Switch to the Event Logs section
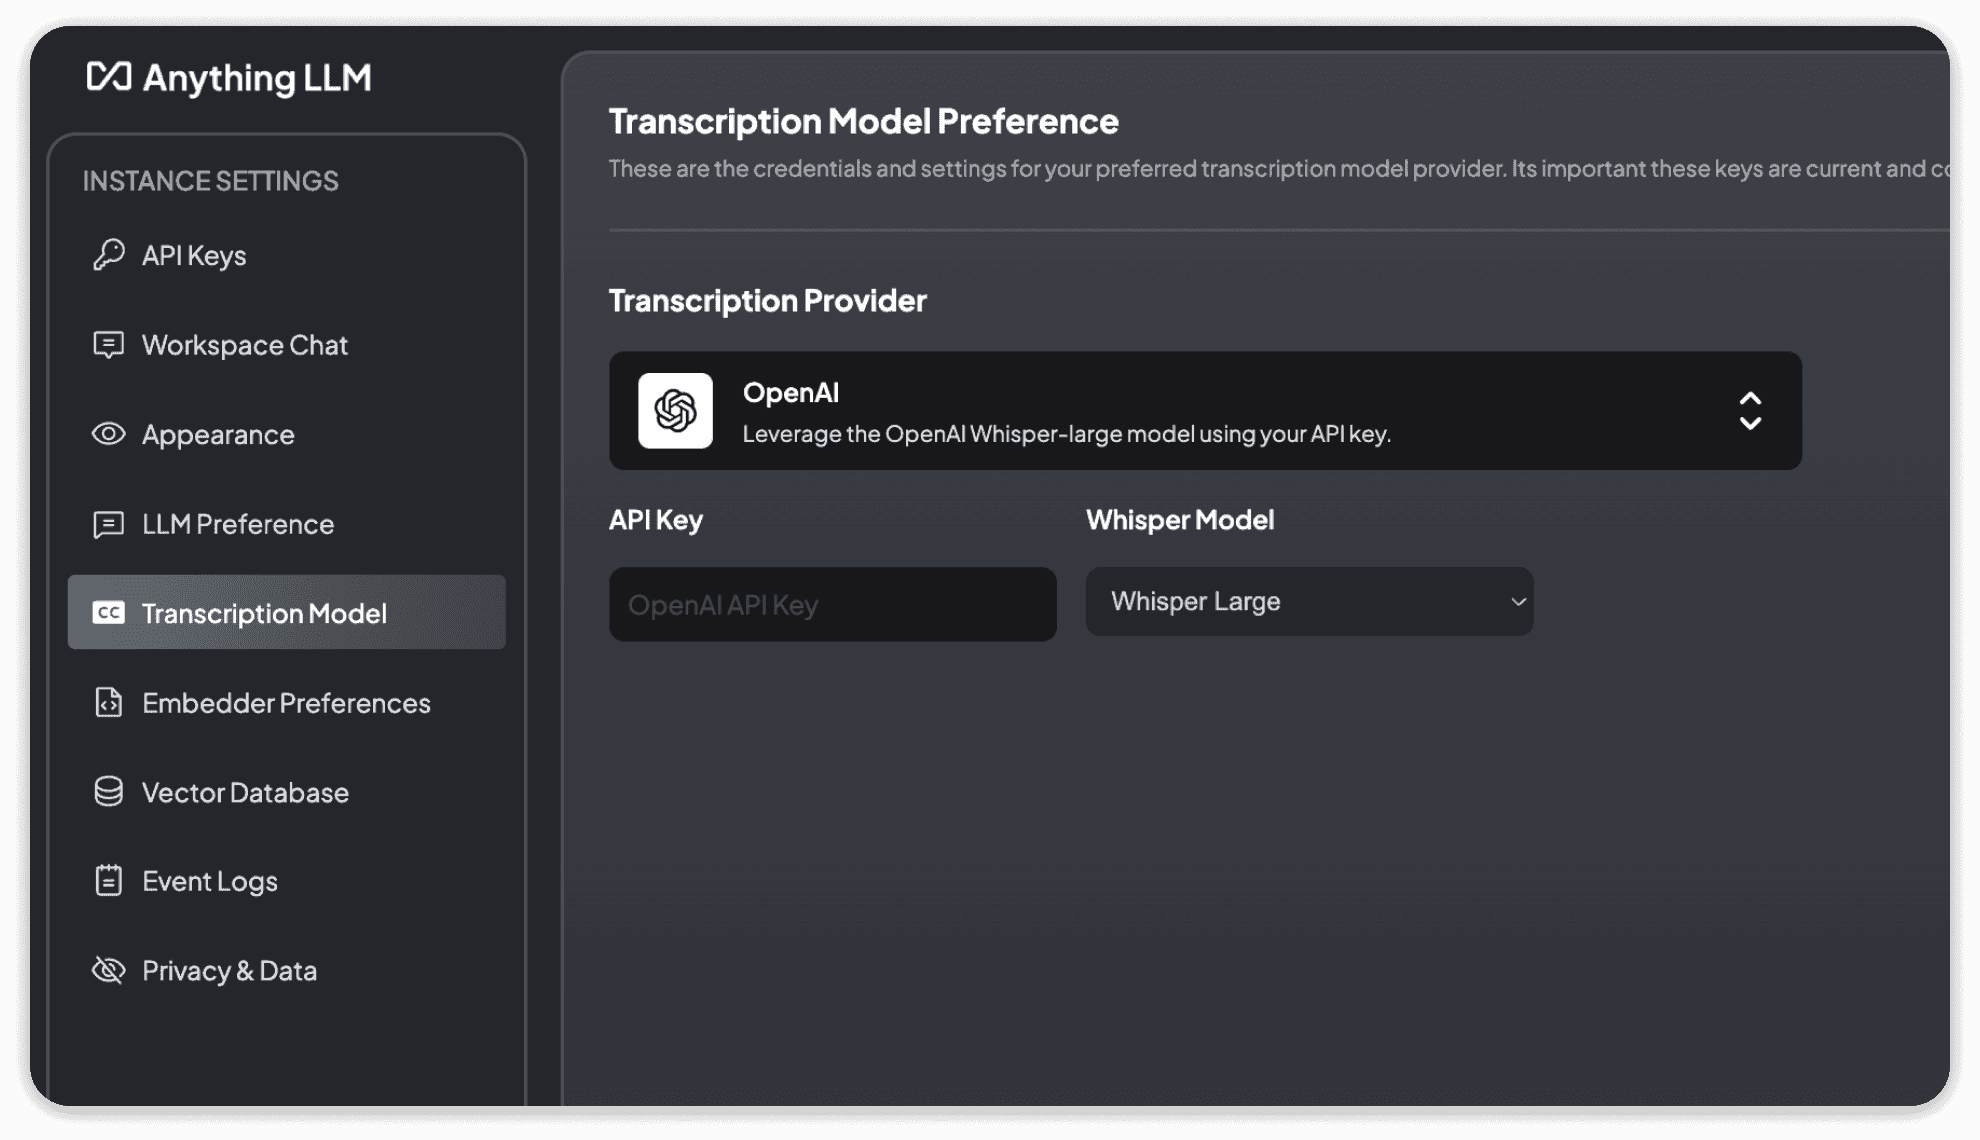Viewport: 1980px width, 1140px height. pyautogui.click(x=210, y=881)
